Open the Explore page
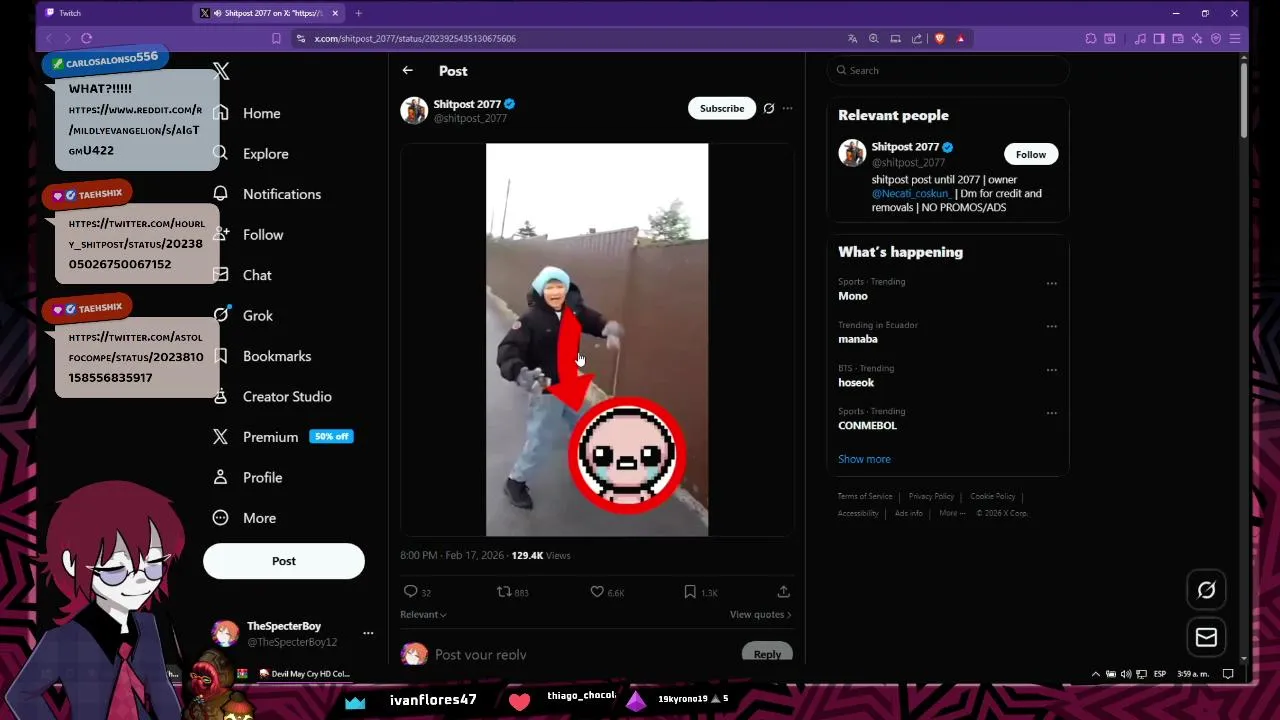This screenshot has width=1280, height=720. [x=251, y=154]
